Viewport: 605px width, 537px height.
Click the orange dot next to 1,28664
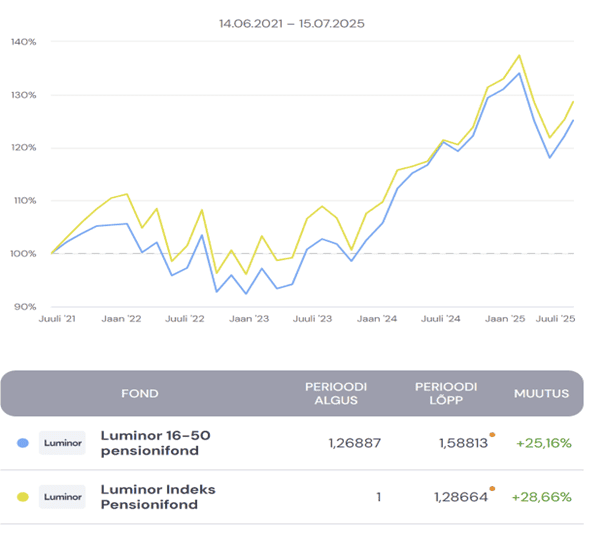tap(492, 489)
